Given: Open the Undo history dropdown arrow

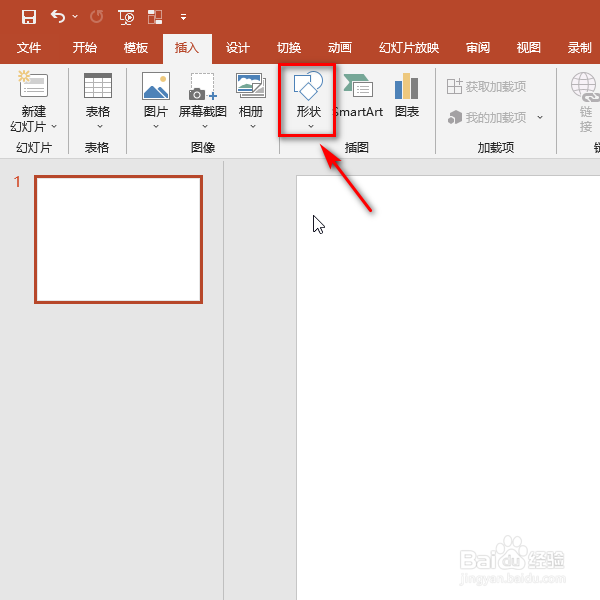Looking at the screenshot, I should (x=75, y=16).
